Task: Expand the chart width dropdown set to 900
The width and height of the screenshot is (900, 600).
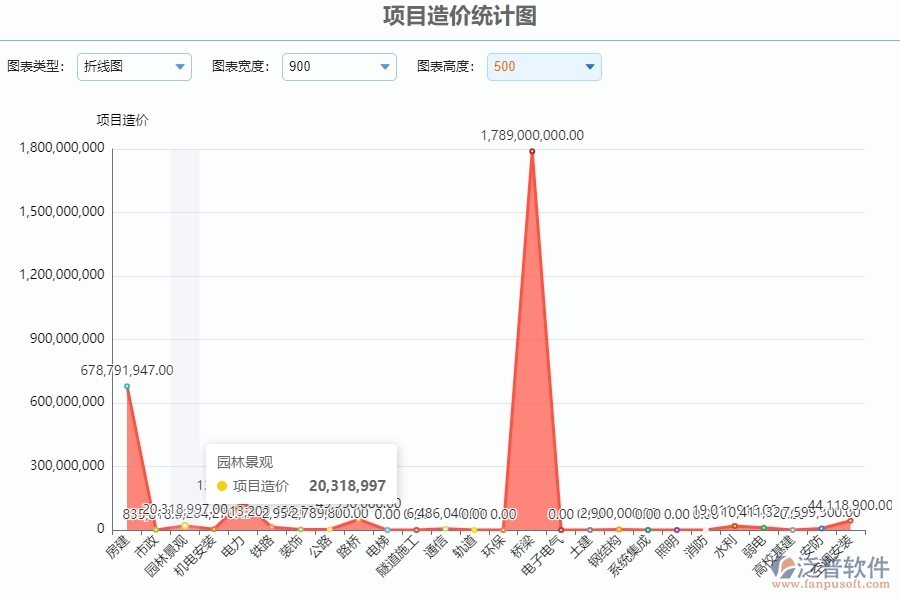Action: (x=338, y=66)
